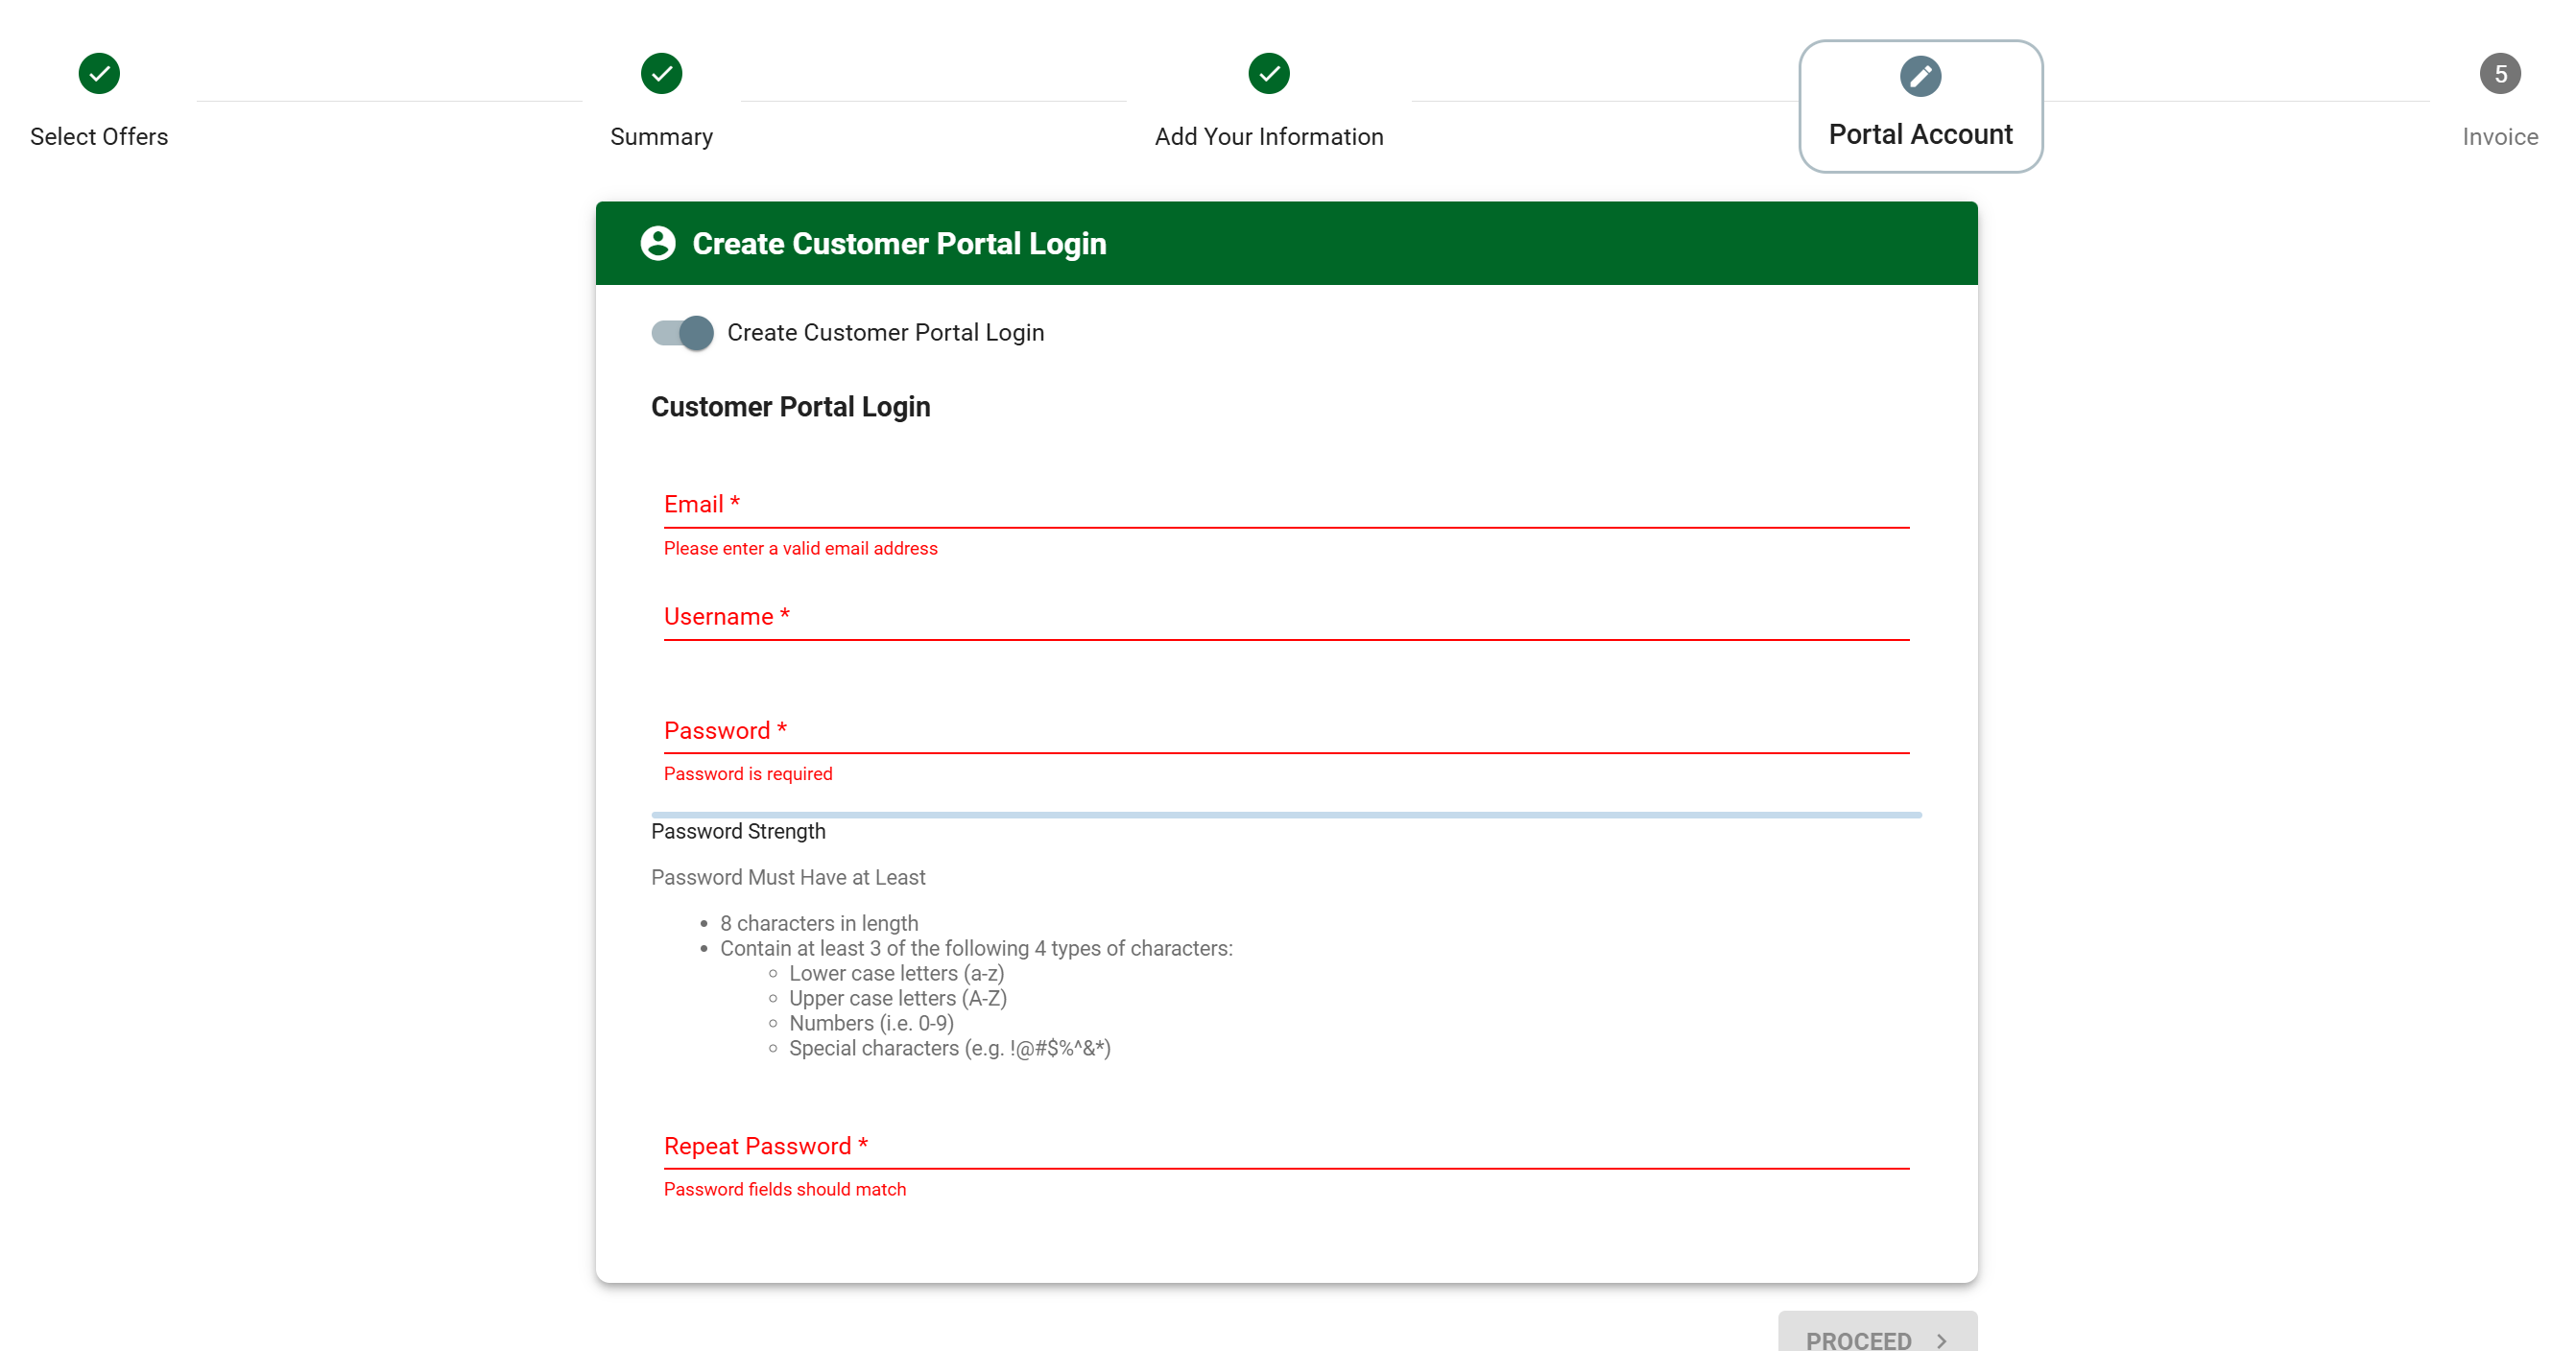This screenshot has width=2576, height=1351.
Task: Click the chevron arrow on the Proceed button
Action: [1941, 1340]
